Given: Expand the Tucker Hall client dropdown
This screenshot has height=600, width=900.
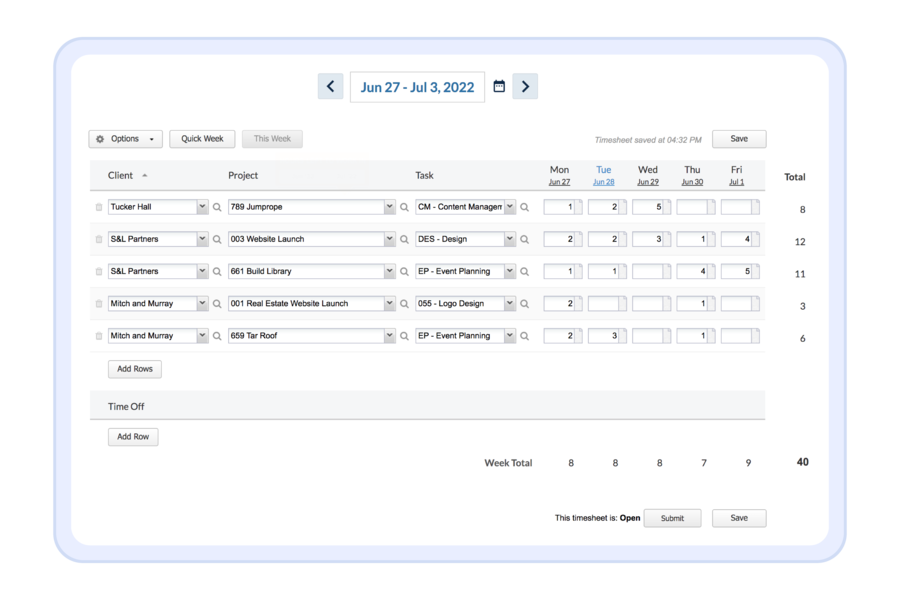Looking at the screenshot, I should point(202,207).
